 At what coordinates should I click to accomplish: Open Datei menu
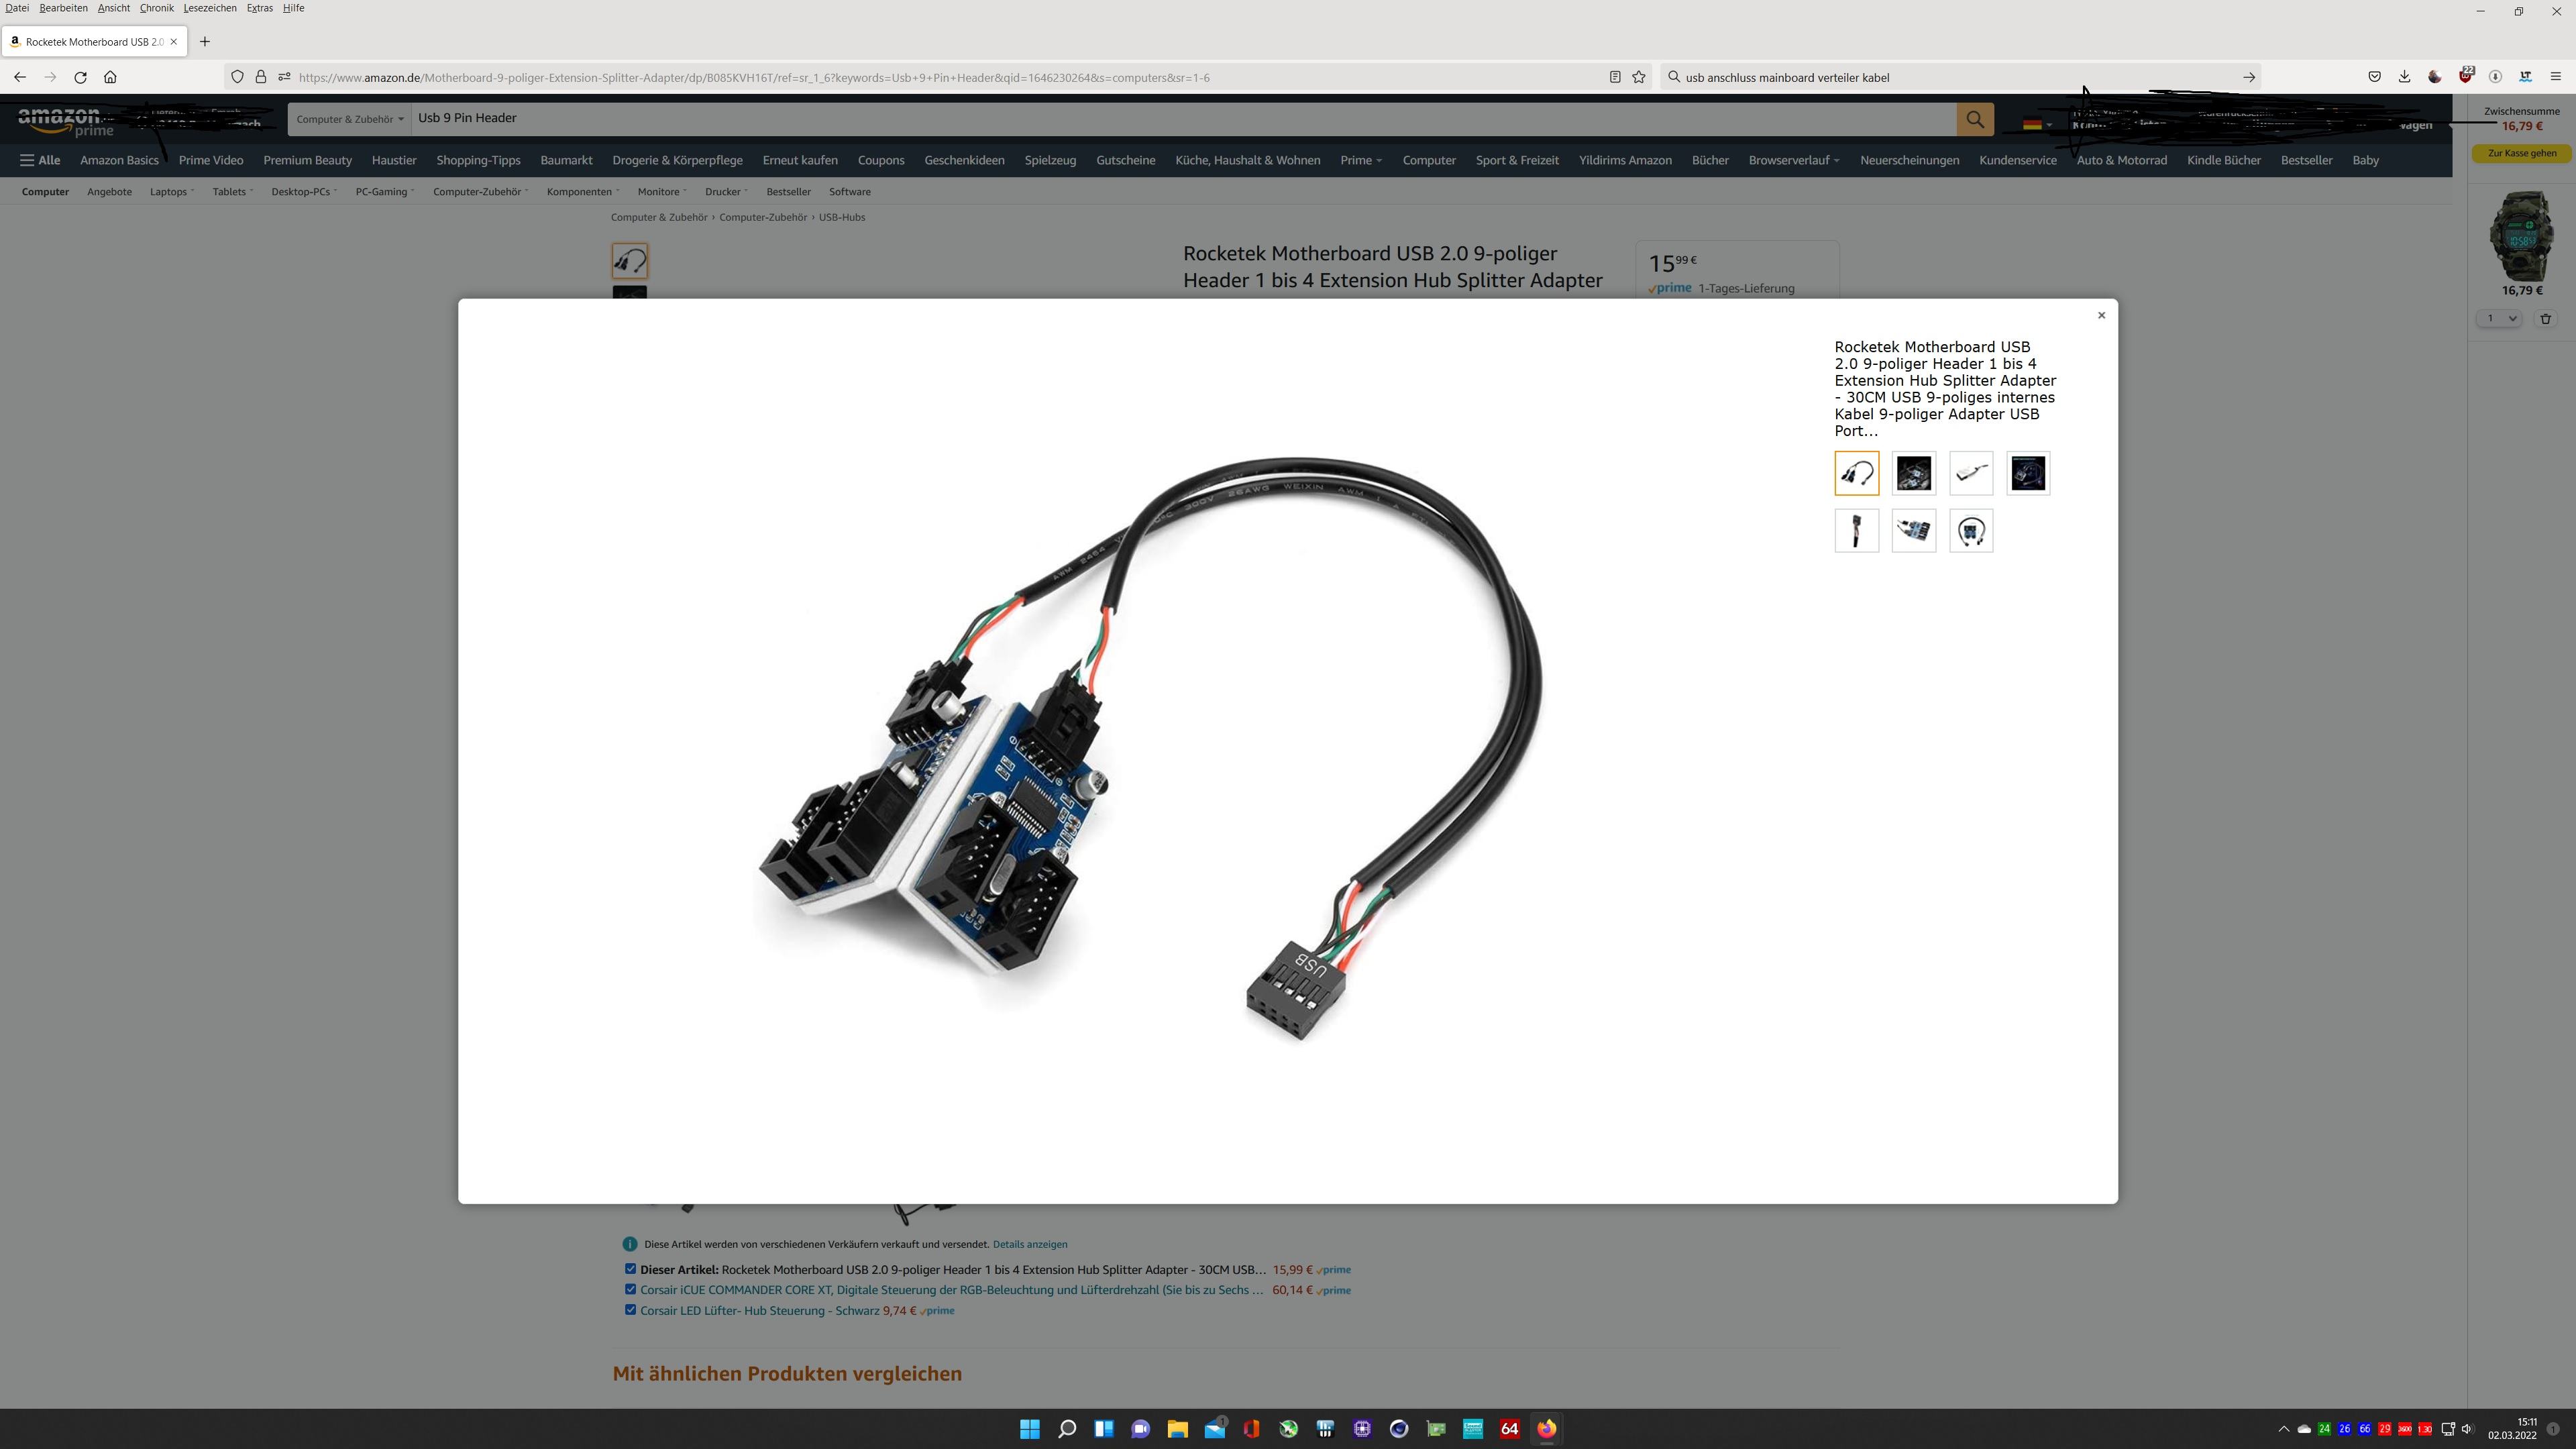17,8
